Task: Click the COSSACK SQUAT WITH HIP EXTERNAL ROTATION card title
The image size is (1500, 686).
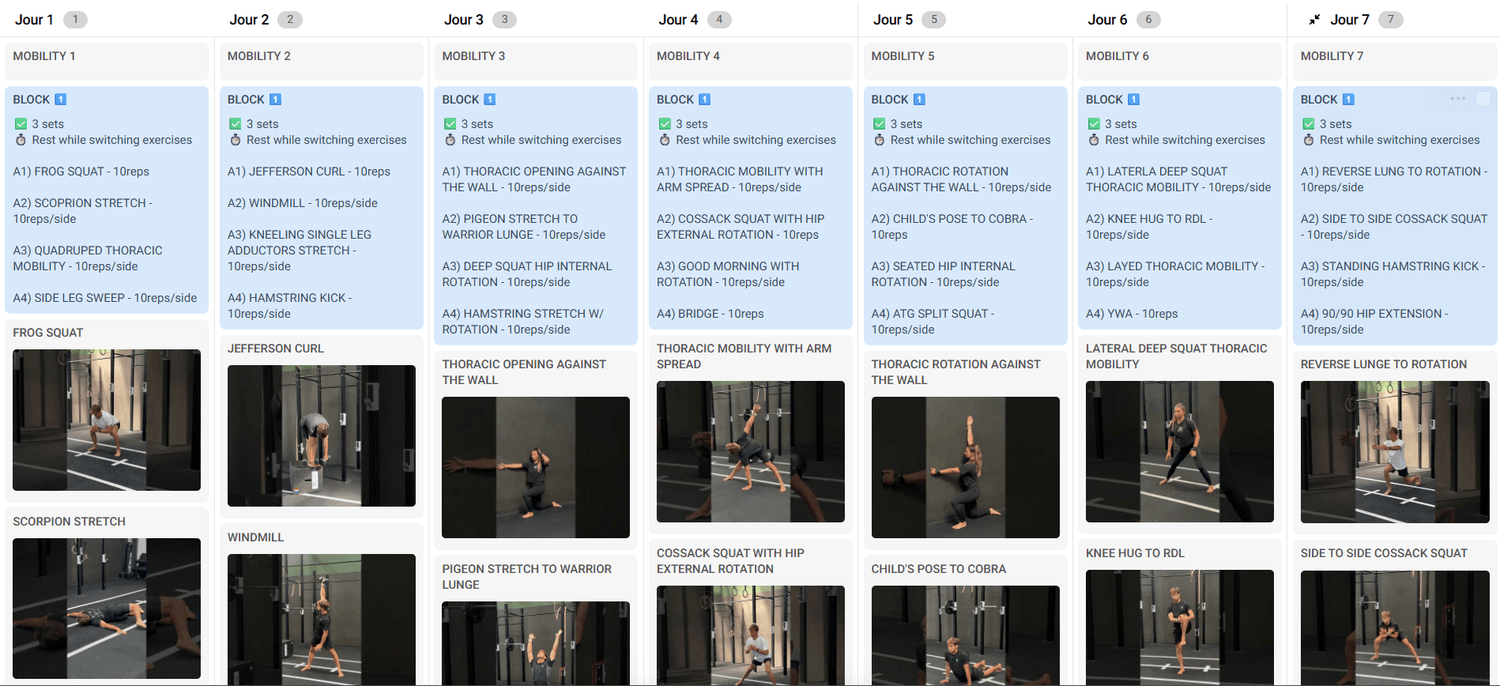Action: [730, 561]
